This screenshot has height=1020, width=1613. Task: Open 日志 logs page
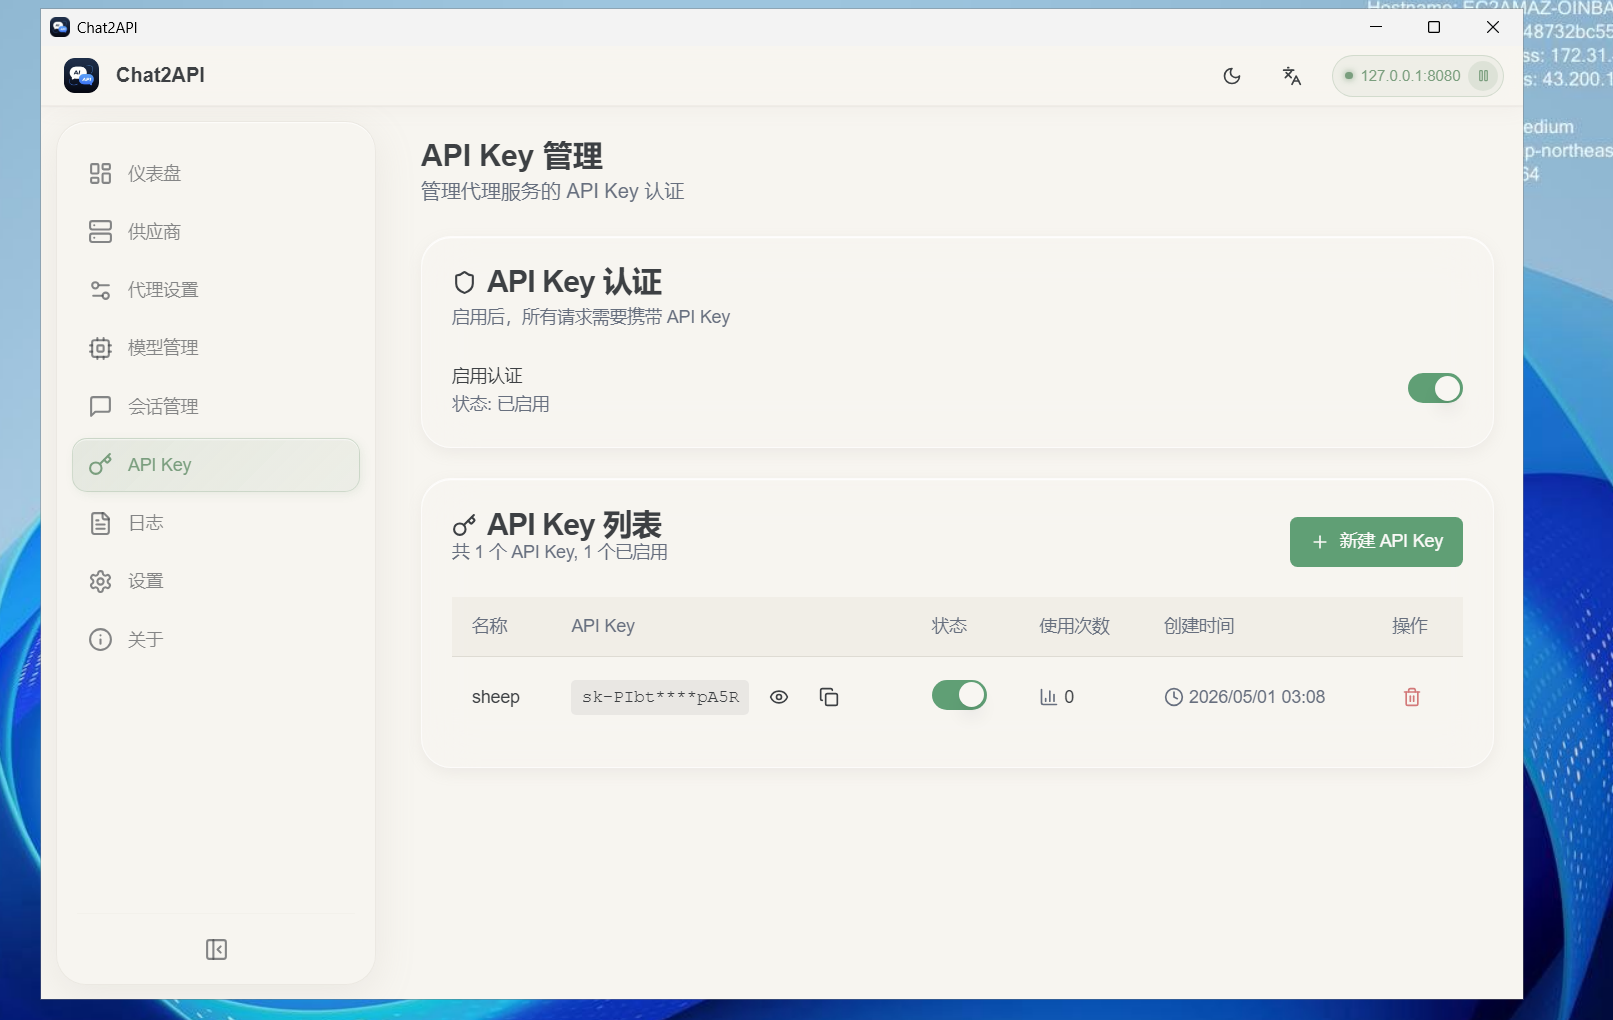coord(216,523)
